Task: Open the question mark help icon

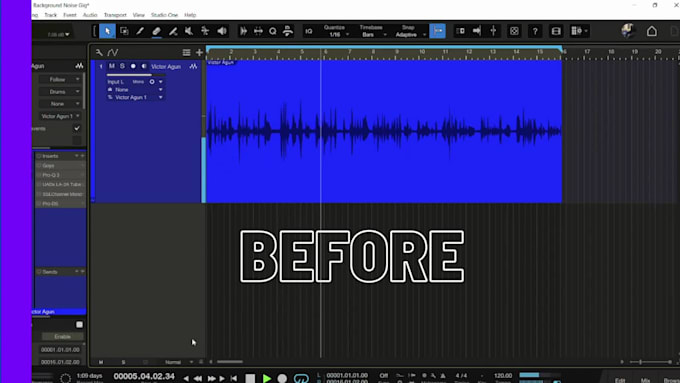Action: (535, 31)
